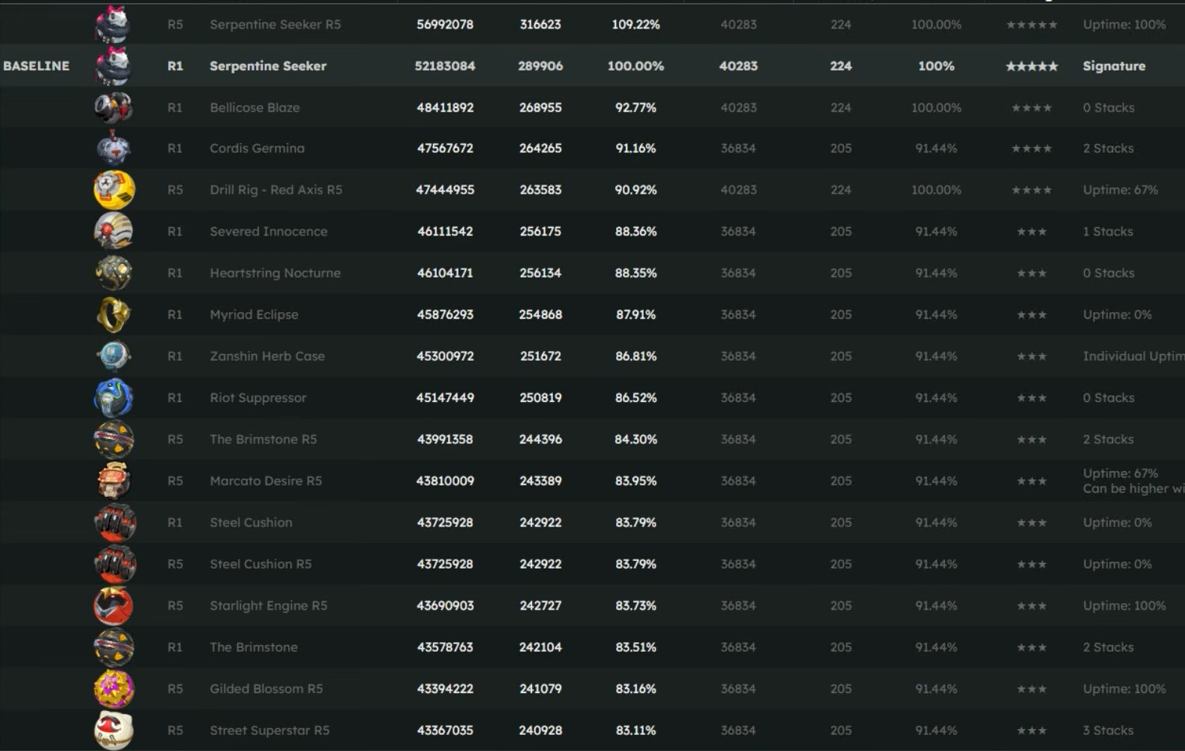Click the Signature note in baseline row
The width and height of the screenshot is (1185, 751).
click(x=1114, y=66)
